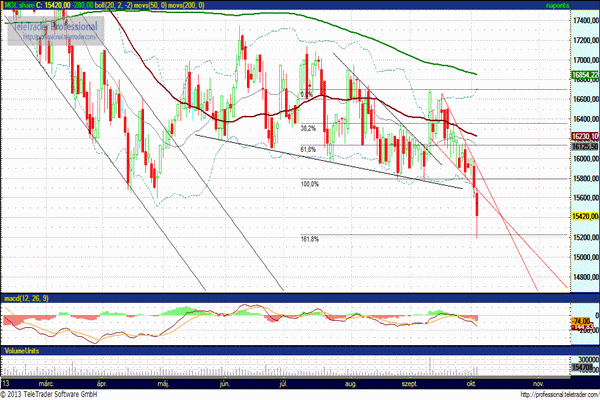Click the green 16854,22 price tag
The image size is (600, 400).
pos(583,76)
